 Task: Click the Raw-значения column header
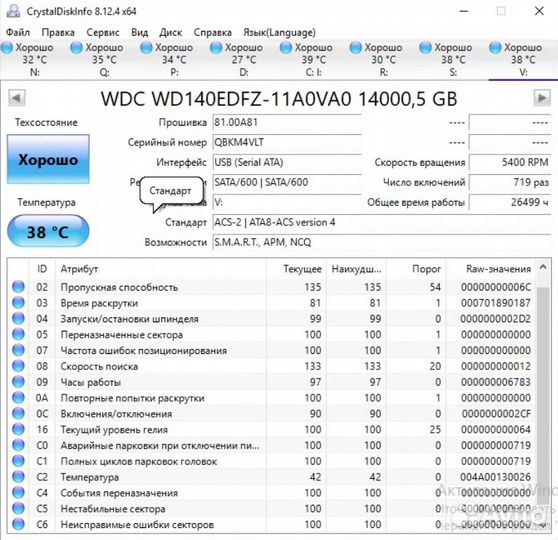pos(490,269)
